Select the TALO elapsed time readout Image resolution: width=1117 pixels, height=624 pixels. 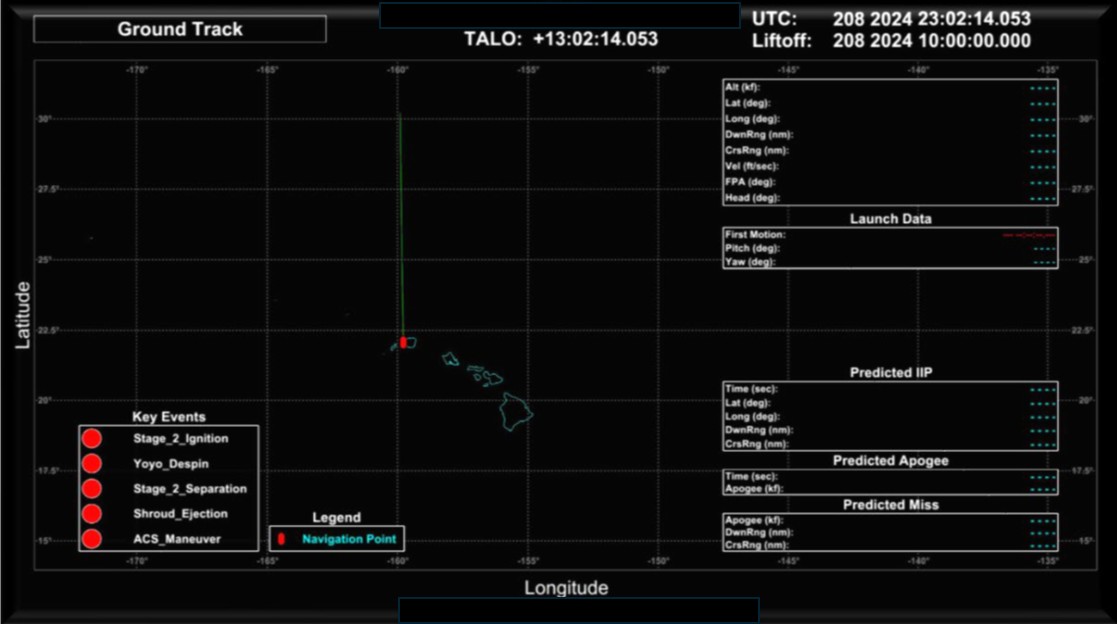[561, 39]
